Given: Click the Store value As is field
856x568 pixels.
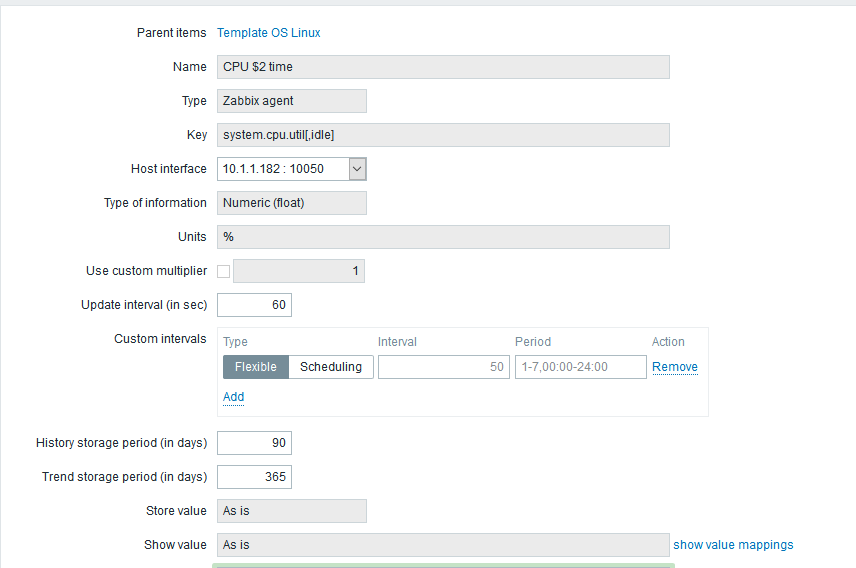Looking at the screenshot, I should (292, 511).
